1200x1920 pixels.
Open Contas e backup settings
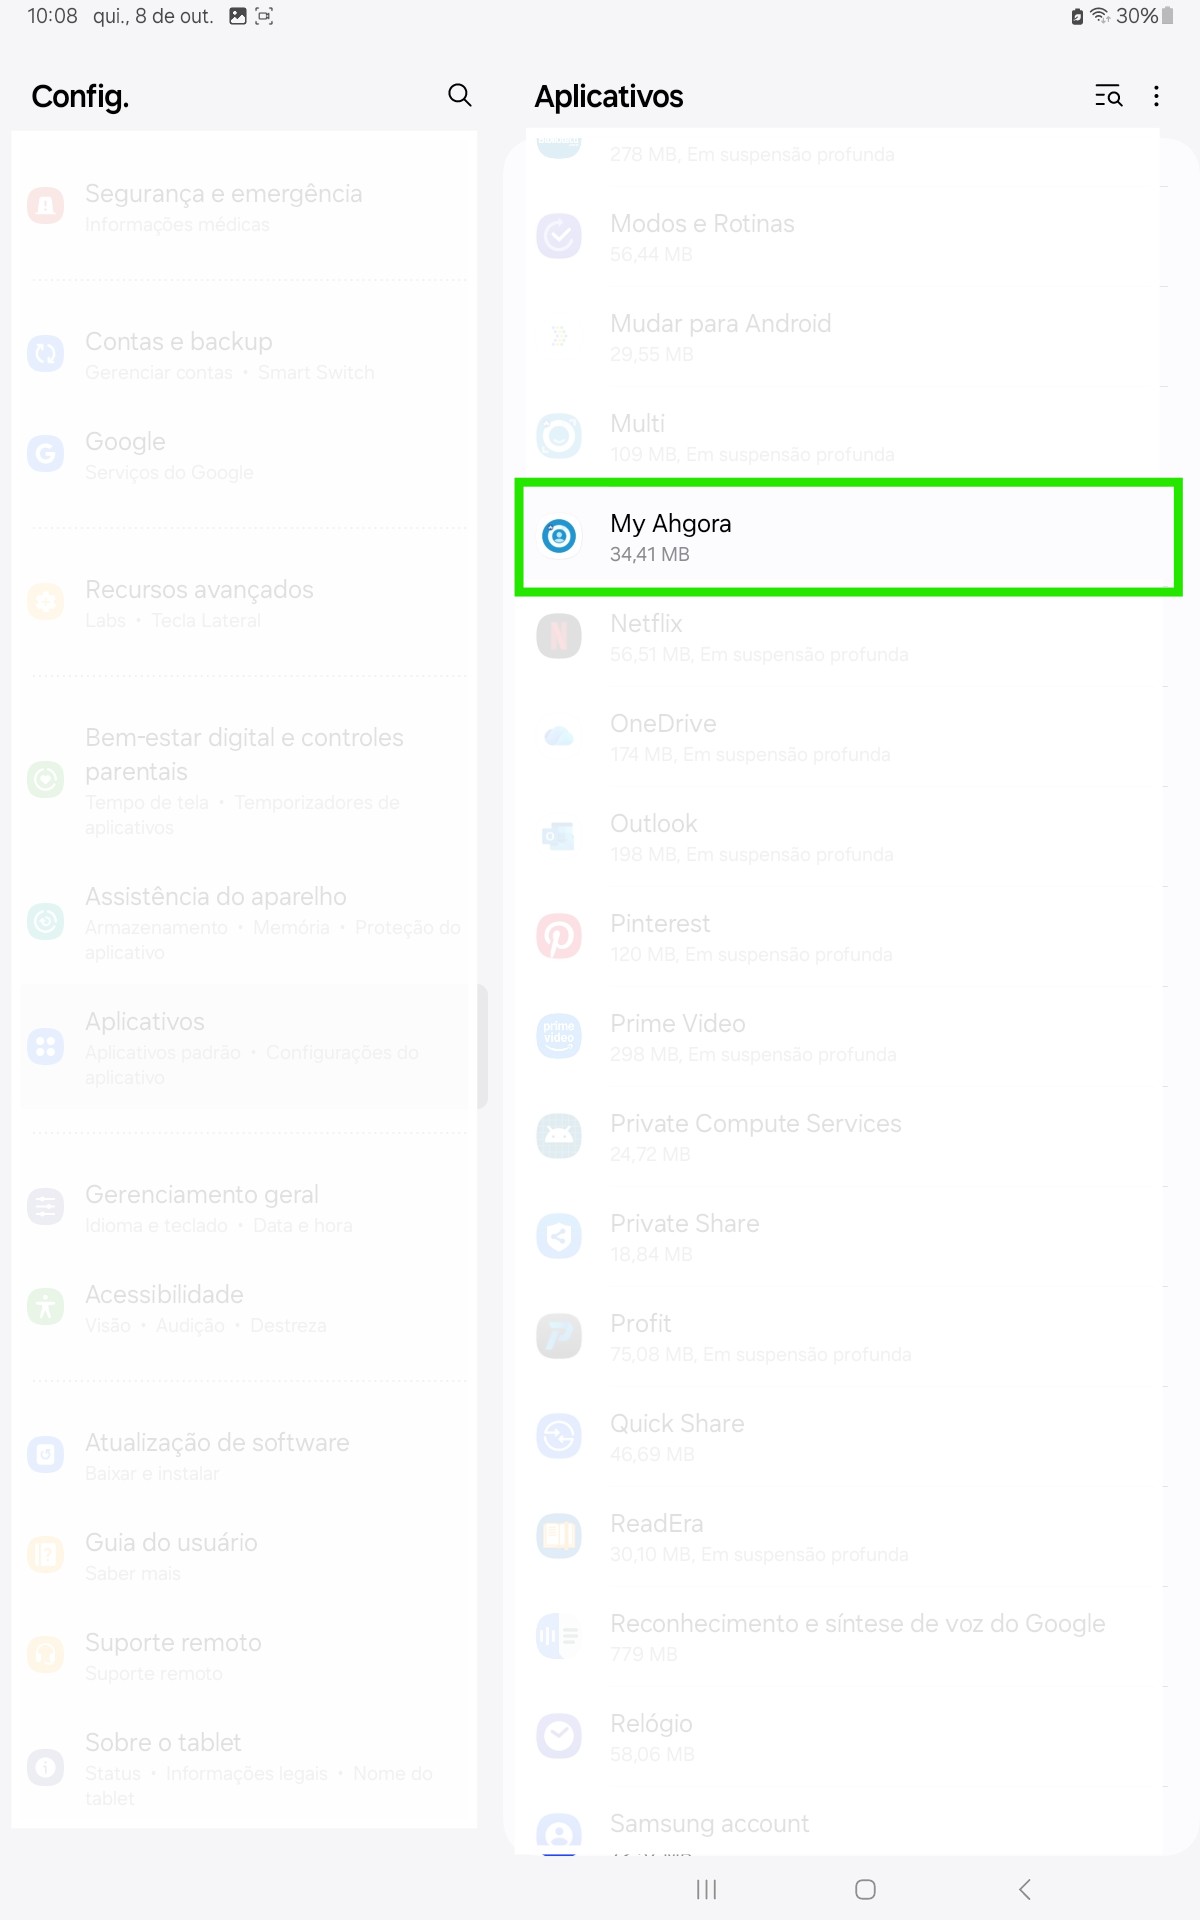(x=244, y=355)
